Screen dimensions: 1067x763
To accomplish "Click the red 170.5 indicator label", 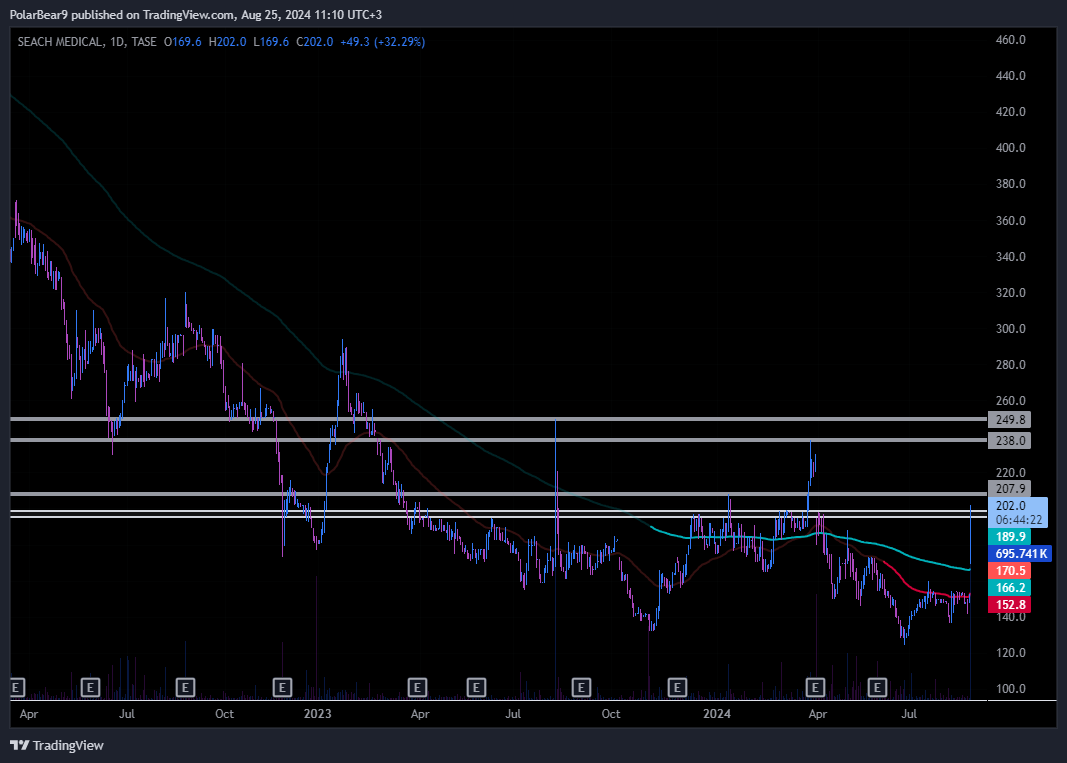I will (x=1010, y=570).
